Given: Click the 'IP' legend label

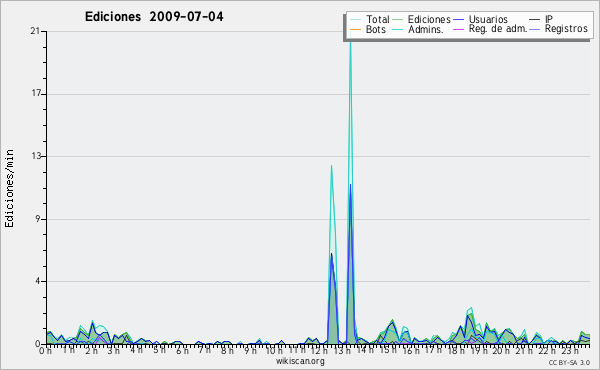Looking at the screenshot, I should click(549, 19).
